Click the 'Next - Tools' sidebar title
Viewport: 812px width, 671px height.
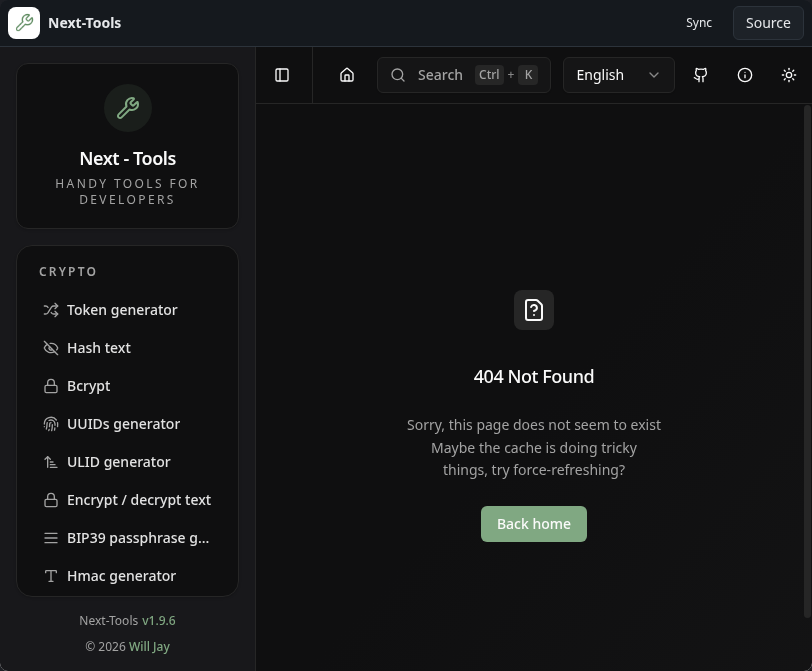click(x=127, y=158)
